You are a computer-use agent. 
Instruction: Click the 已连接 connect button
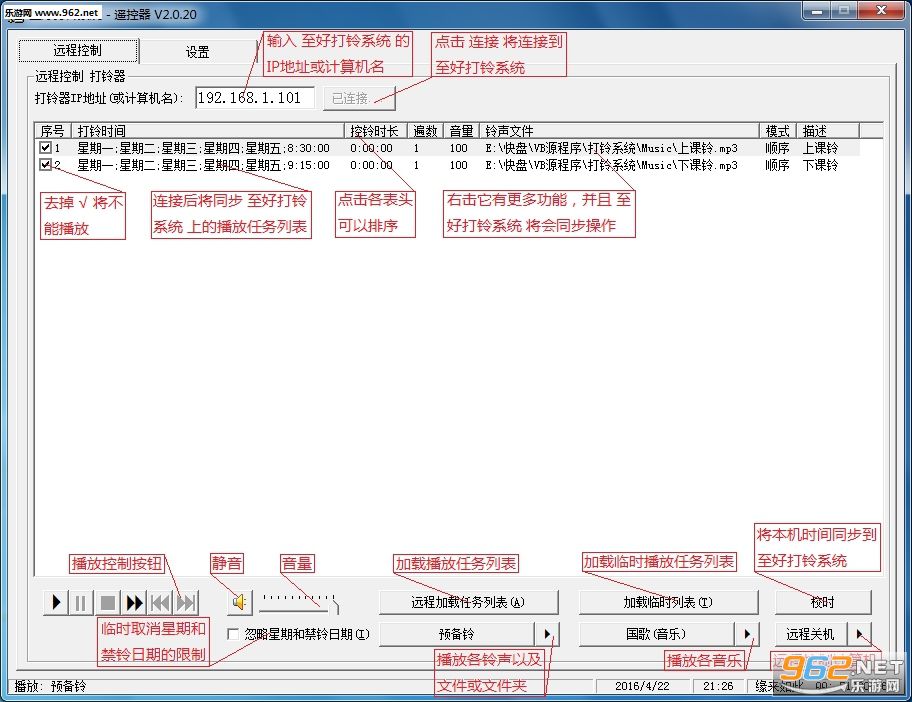click(x=359, y=98)
